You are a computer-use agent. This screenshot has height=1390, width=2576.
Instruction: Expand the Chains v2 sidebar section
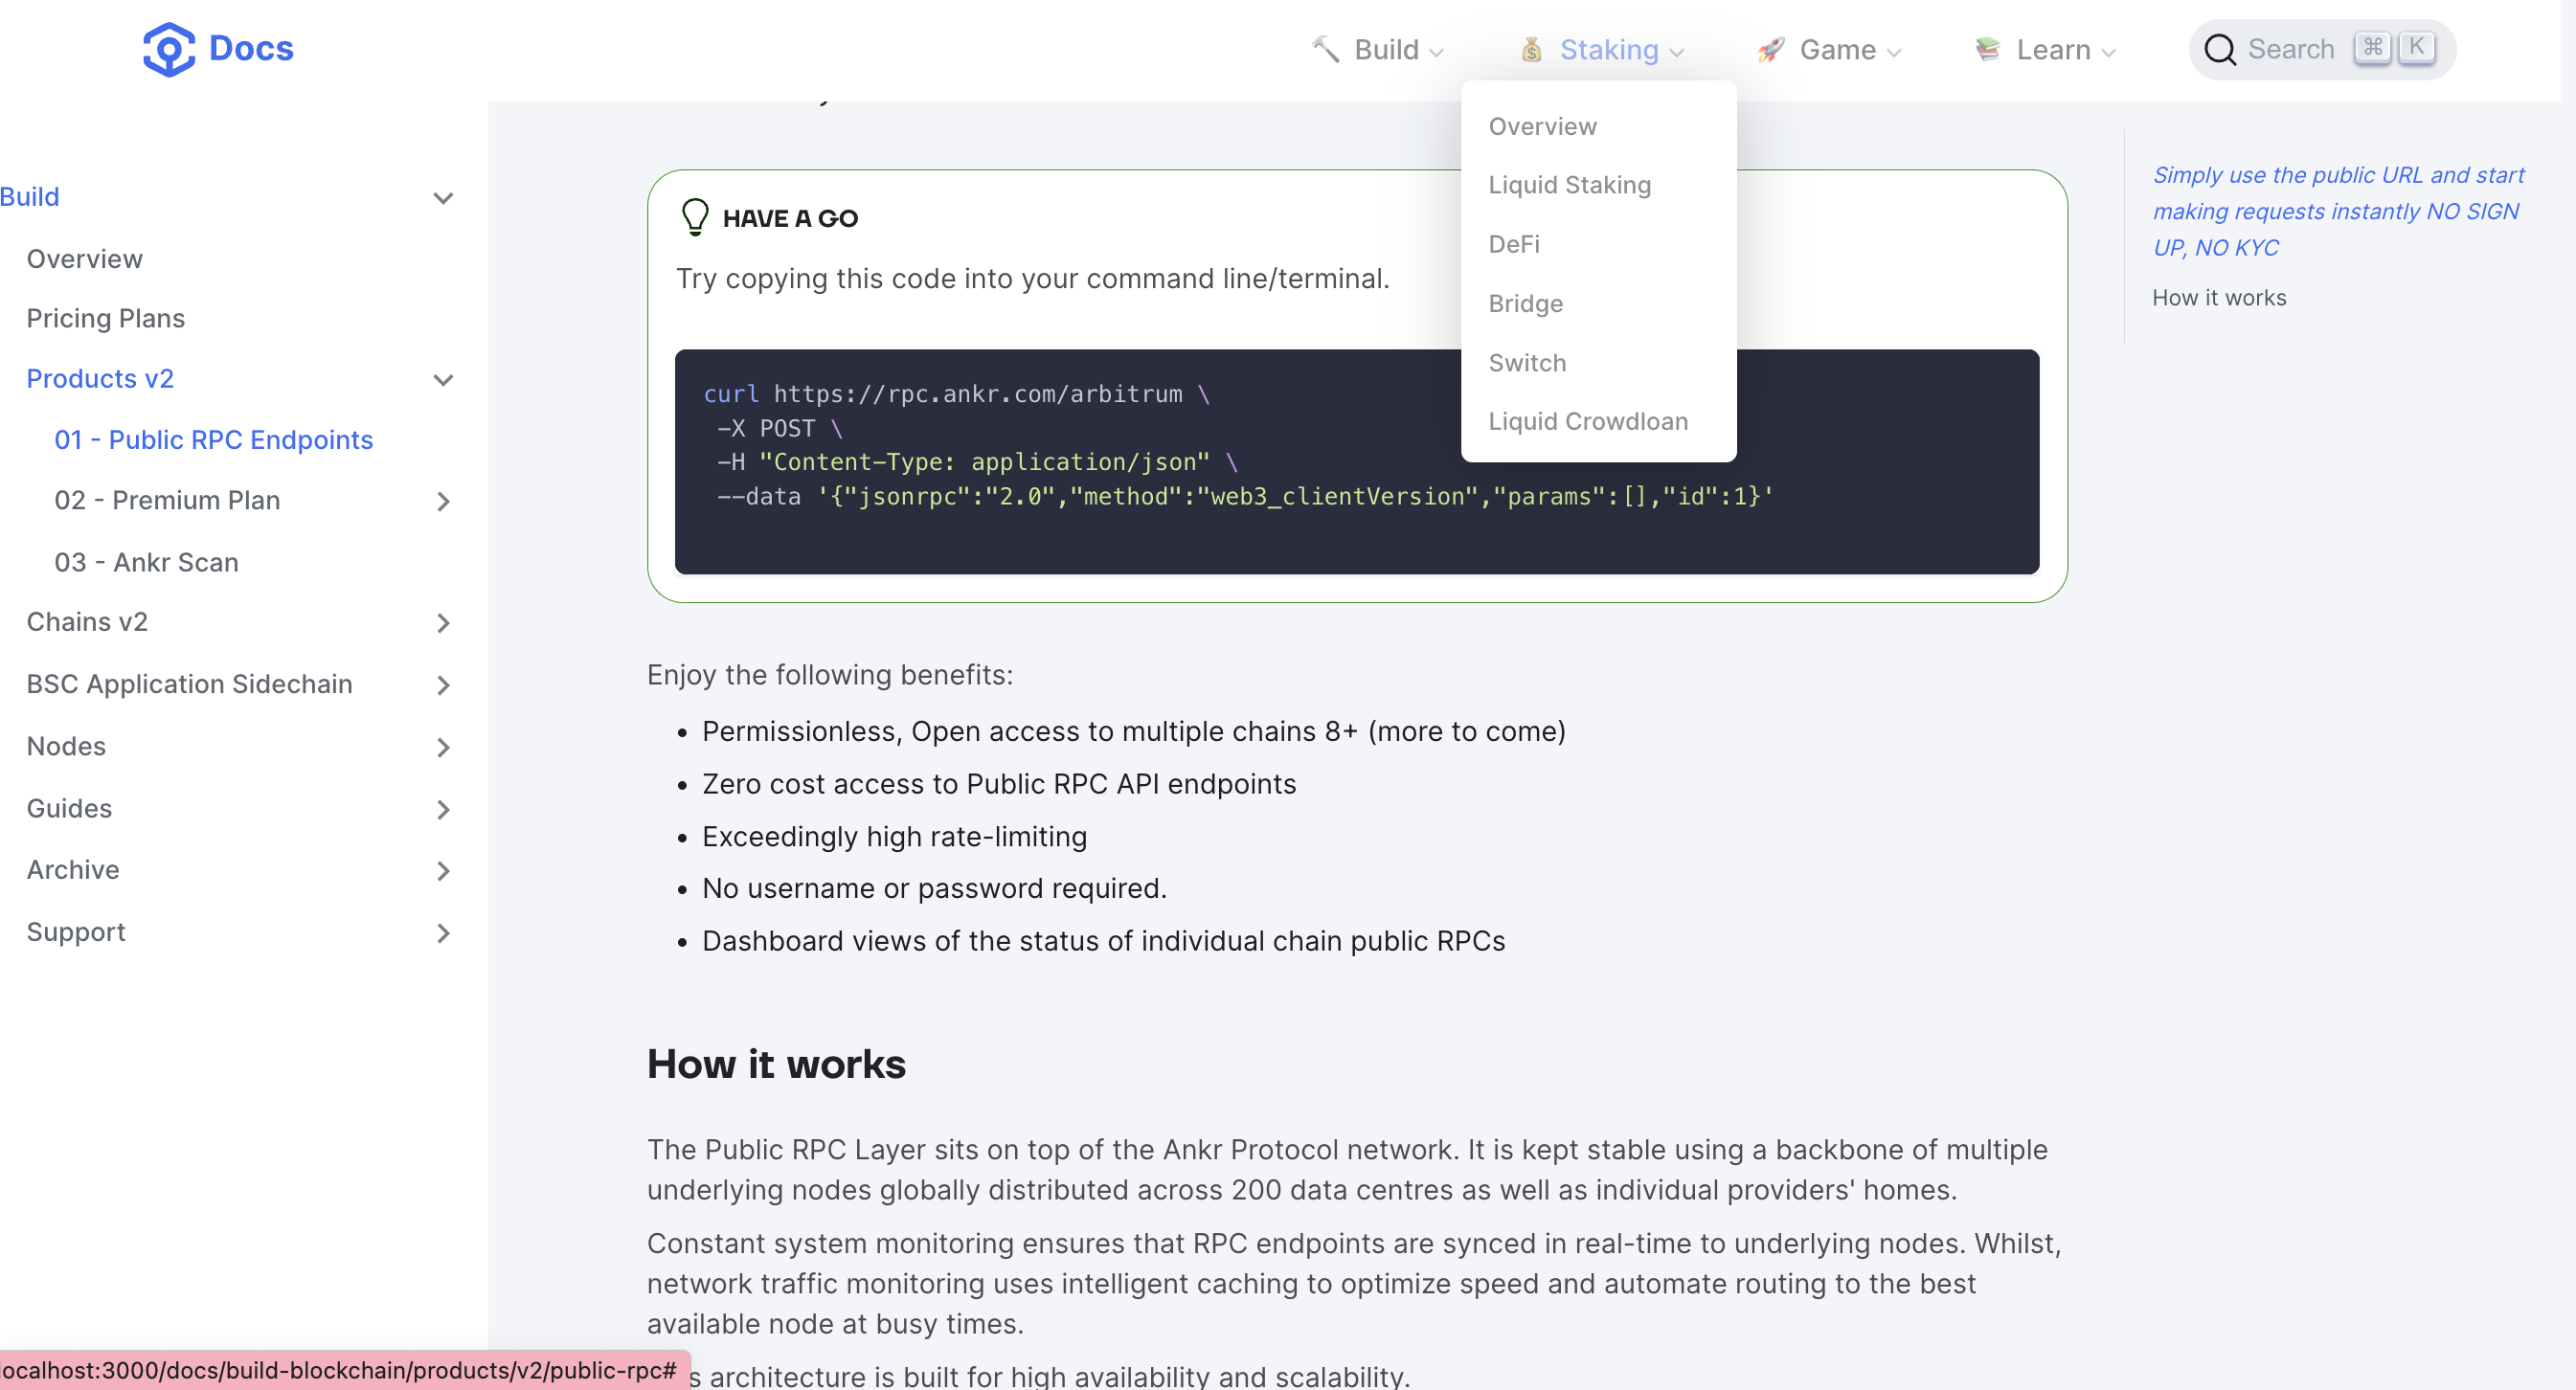pyautogui.click(x=443, y=623)
